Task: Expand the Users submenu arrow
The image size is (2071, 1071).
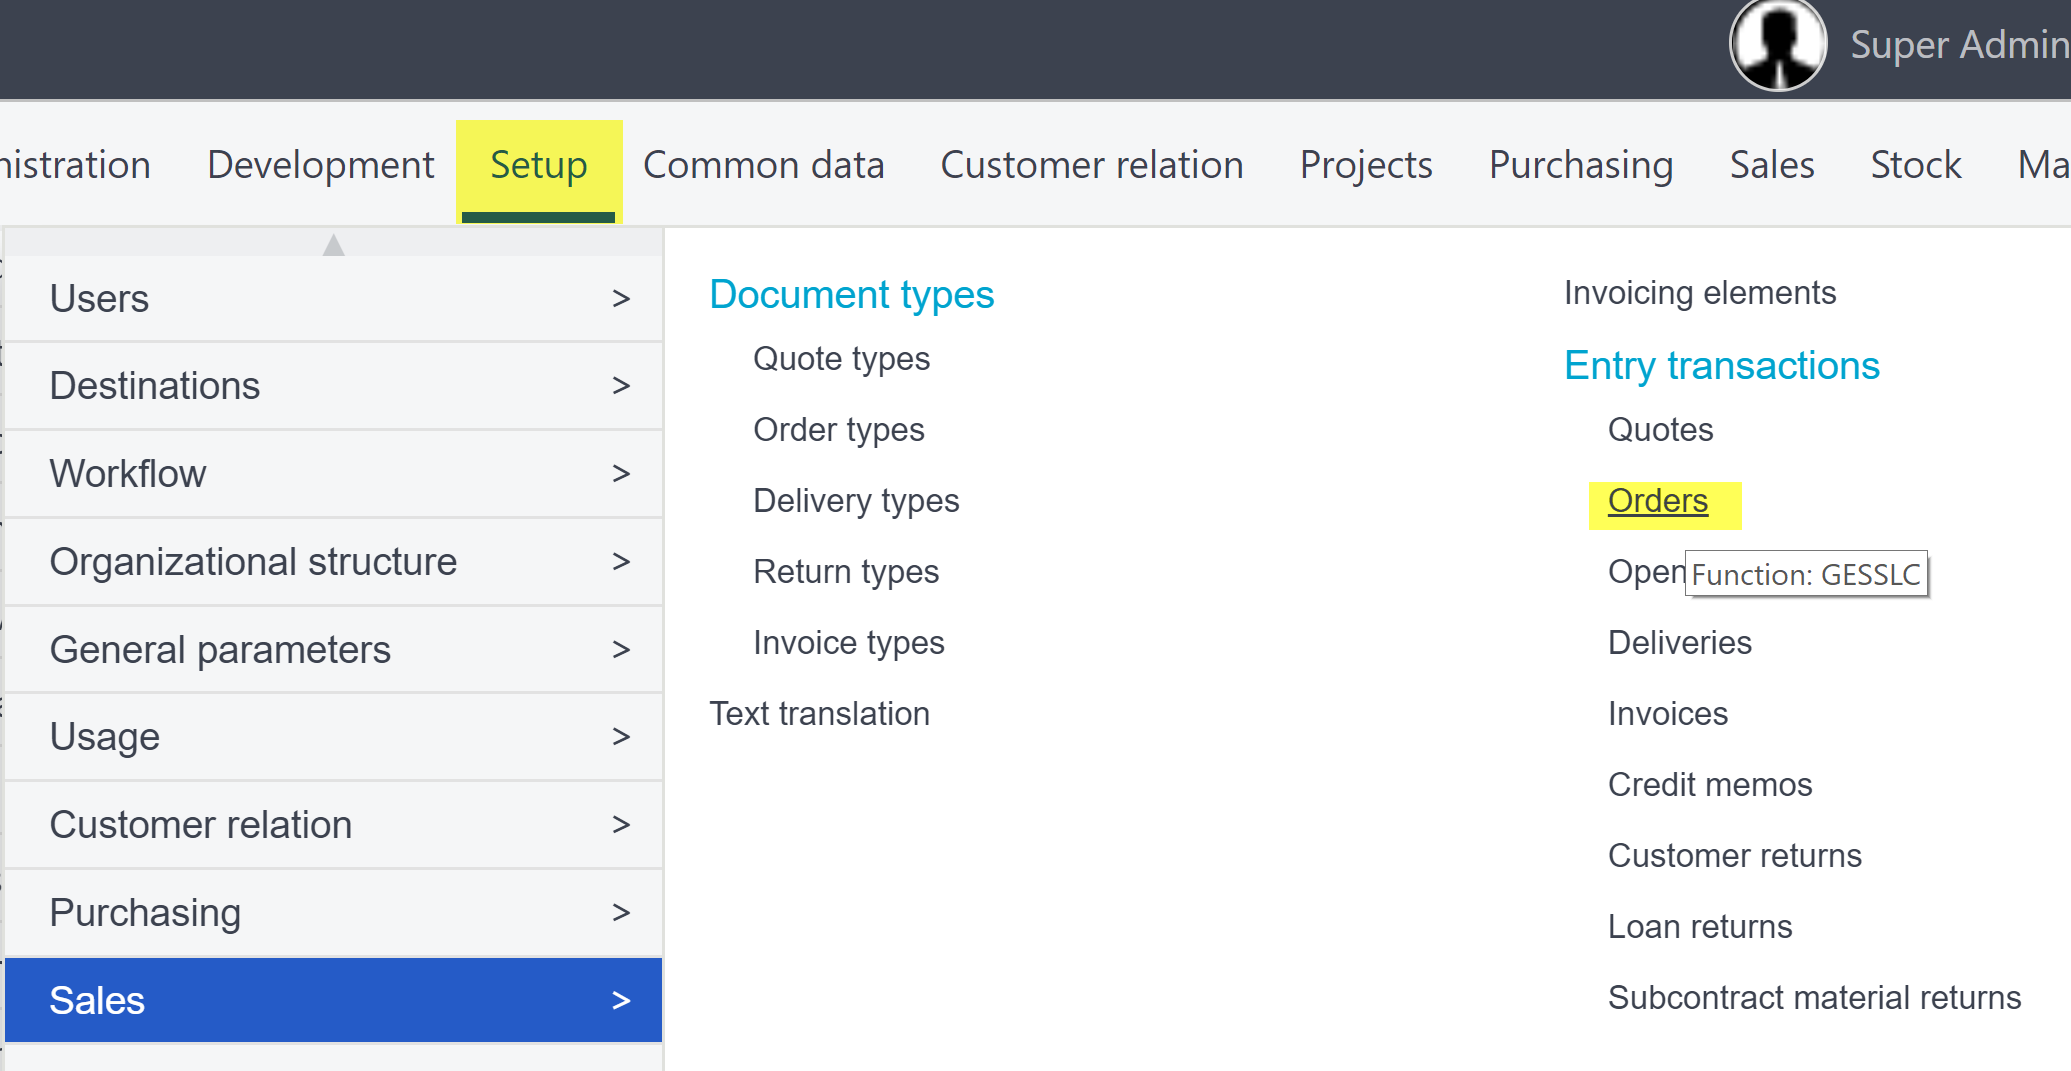Action: 621,299
